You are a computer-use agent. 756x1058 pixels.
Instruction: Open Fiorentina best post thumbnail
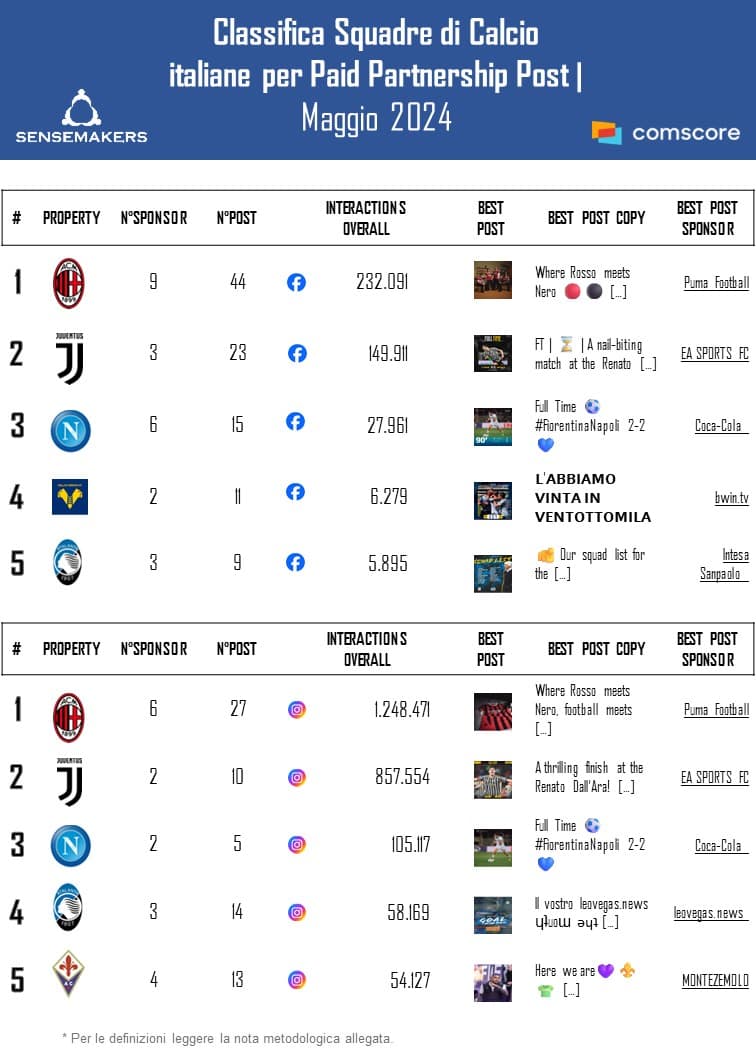pyautogui.click(x=493, y=982)
